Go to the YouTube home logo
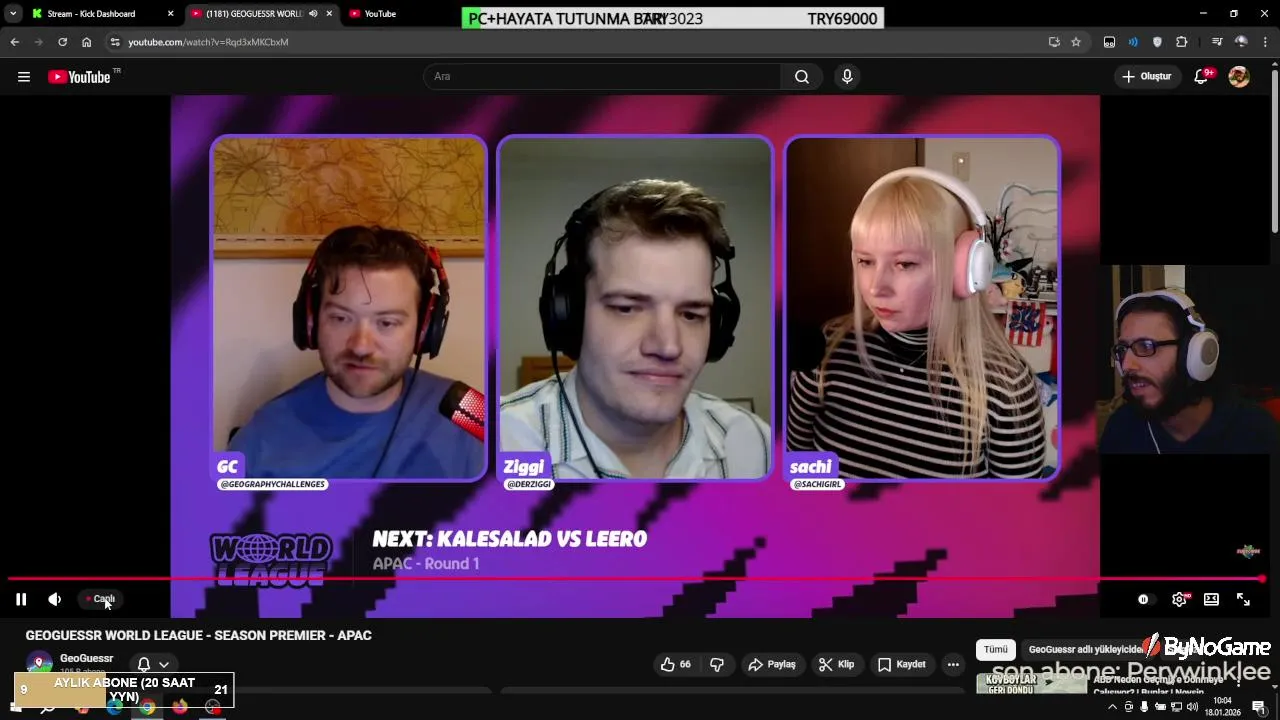Image resolution: width=1280 pixels, height=720 pixels. point(79,77)
